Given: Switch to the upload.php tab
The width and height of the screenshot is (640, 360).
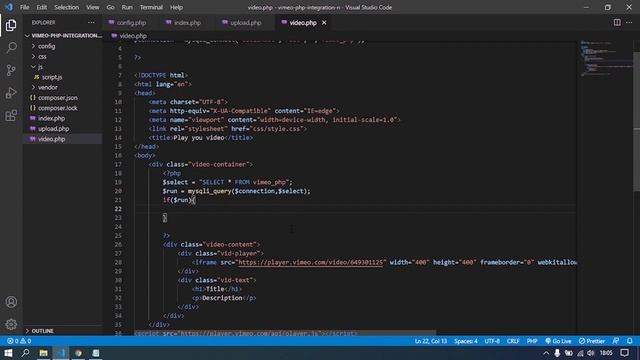Looking at the screenshot, I should click(246, 23).
